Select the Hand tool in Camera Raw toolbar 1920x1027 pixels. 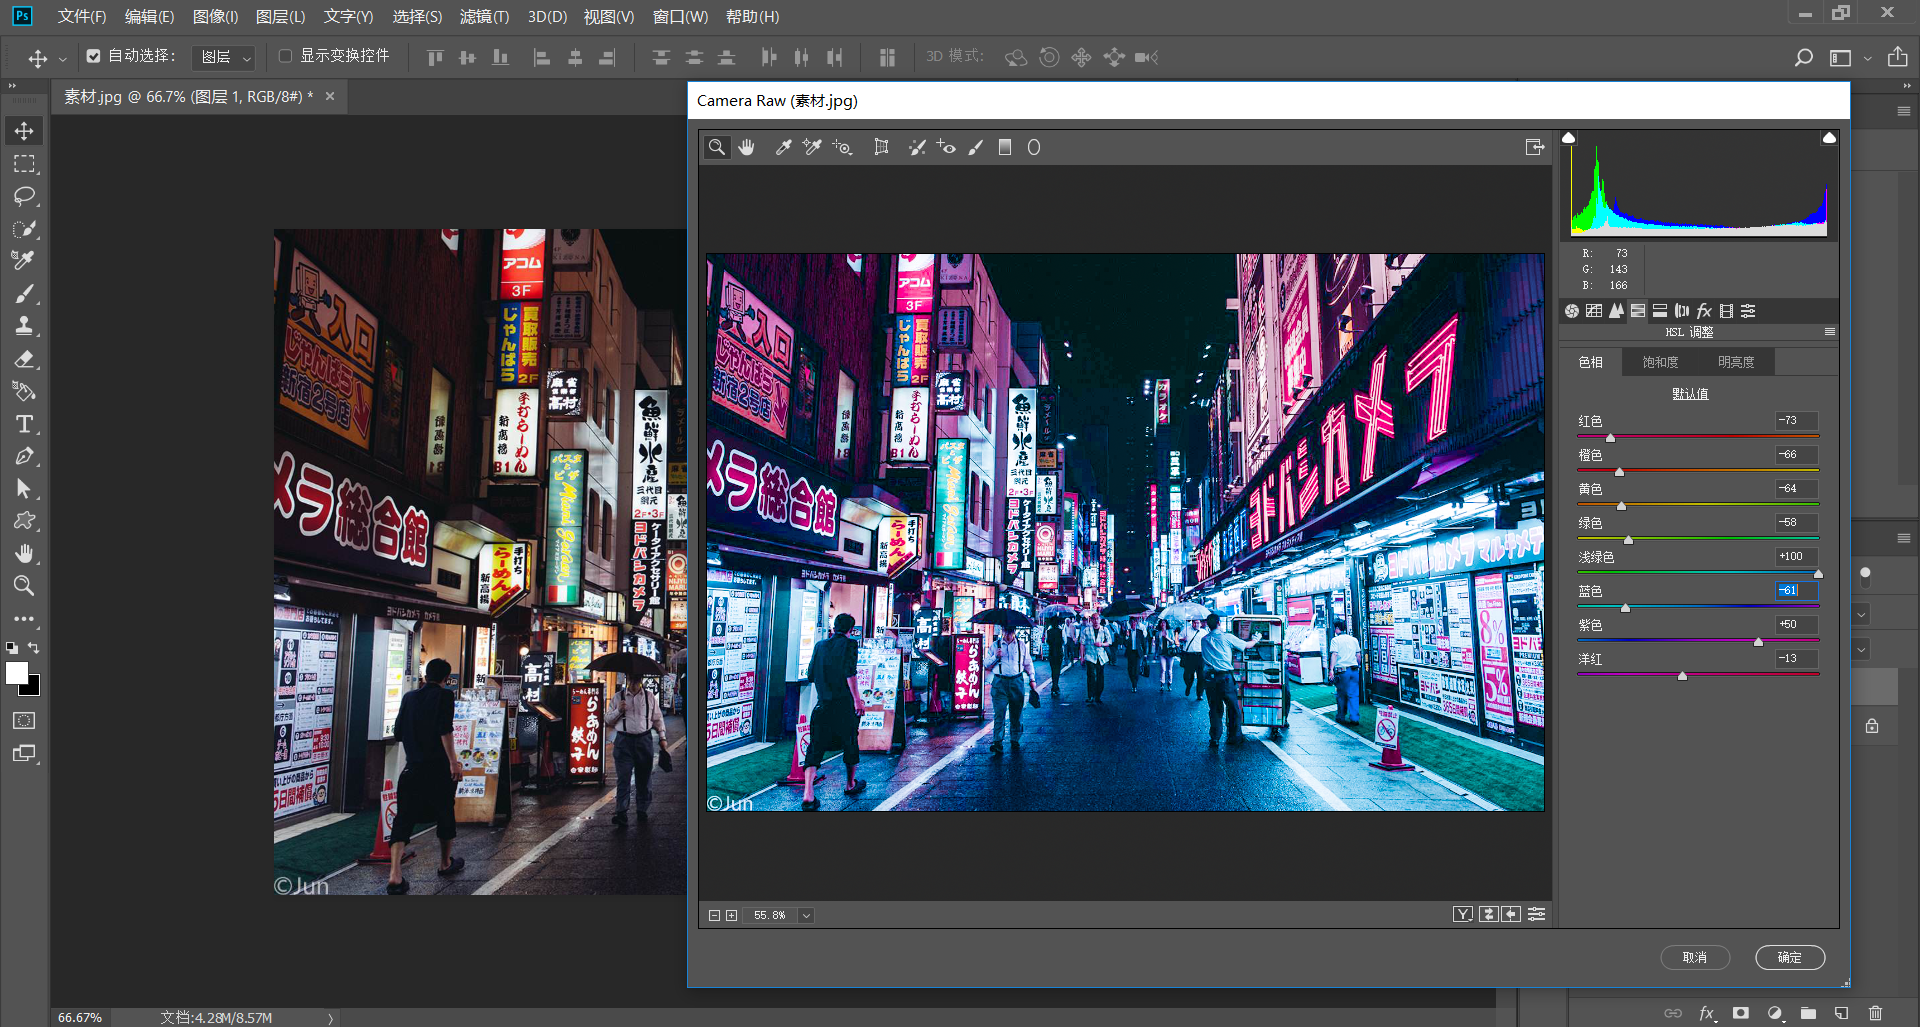click(x=746, y=147)
